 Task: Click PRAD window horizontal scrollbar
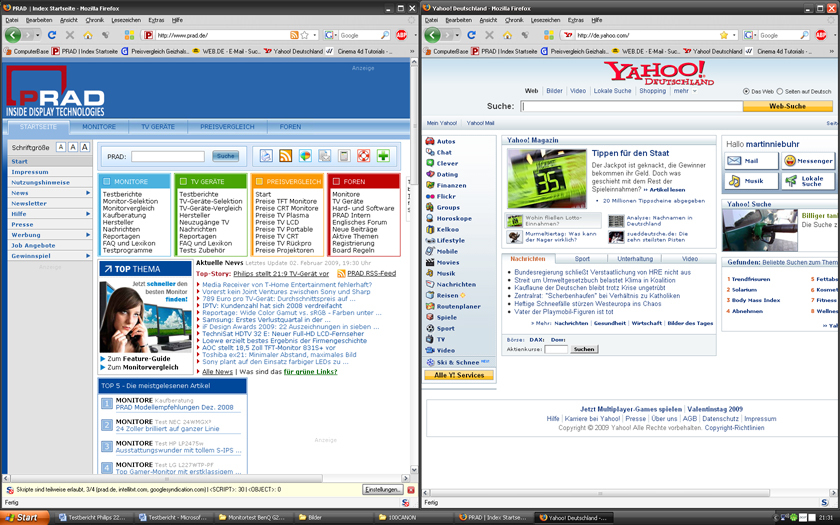[x=167, y=478]
